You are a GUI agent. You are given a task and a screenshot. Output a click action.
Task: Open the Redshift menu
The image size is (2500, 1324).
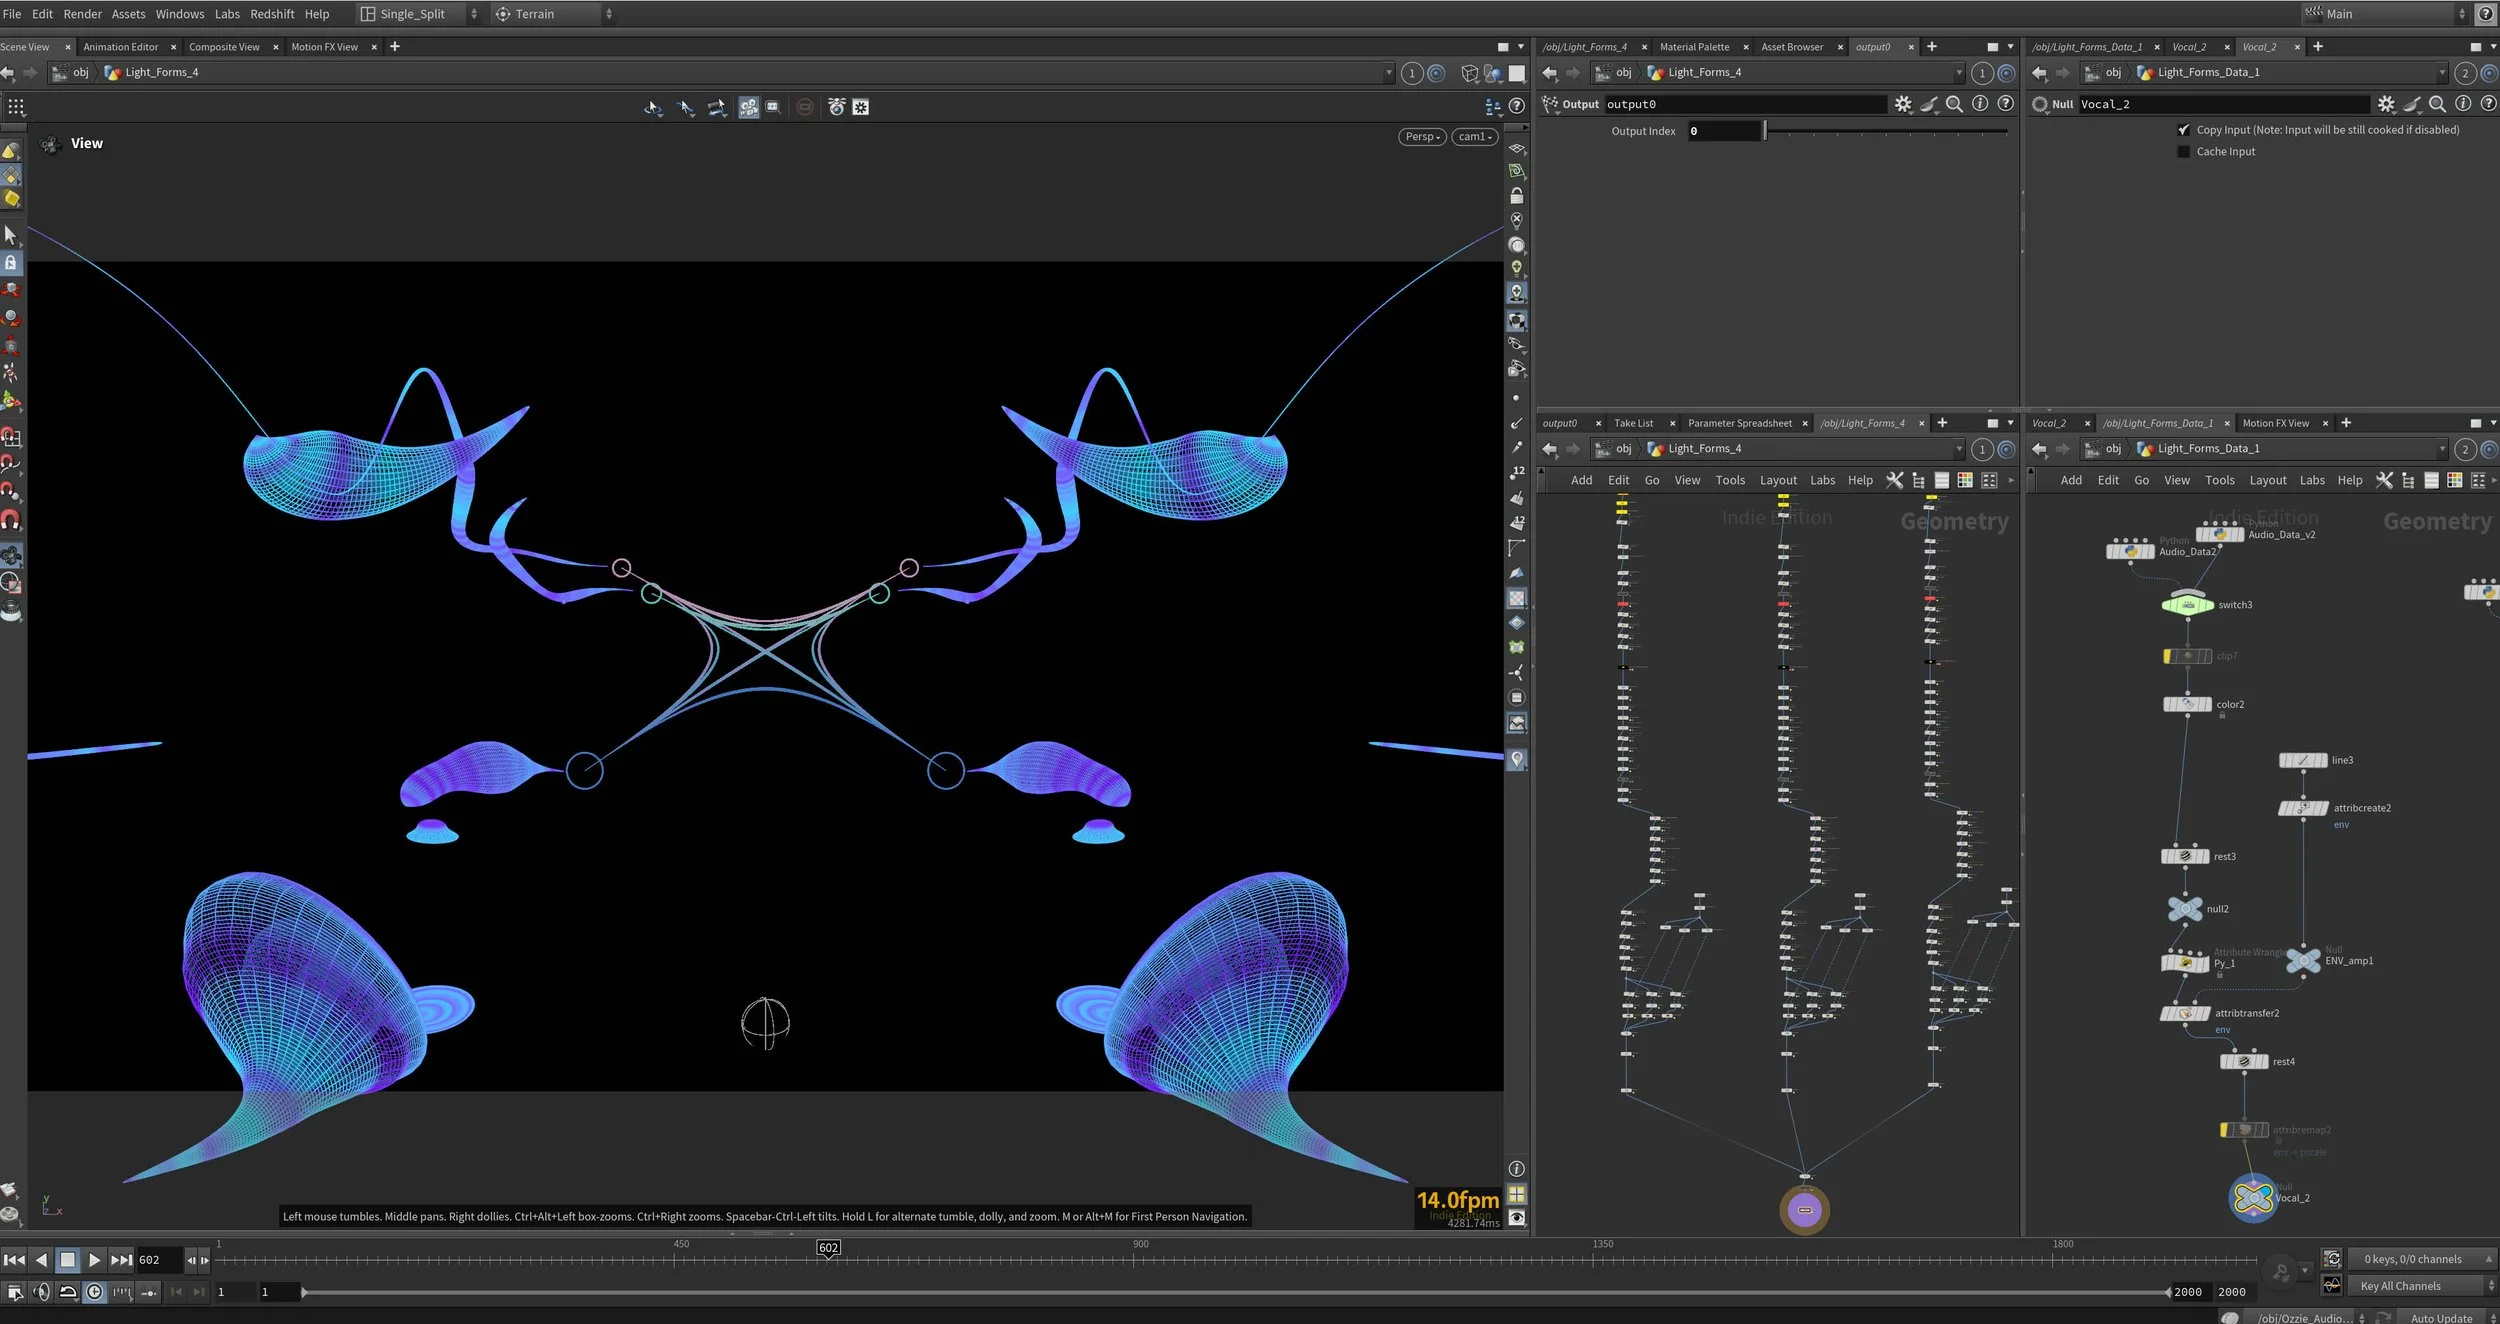coord(272,14)
